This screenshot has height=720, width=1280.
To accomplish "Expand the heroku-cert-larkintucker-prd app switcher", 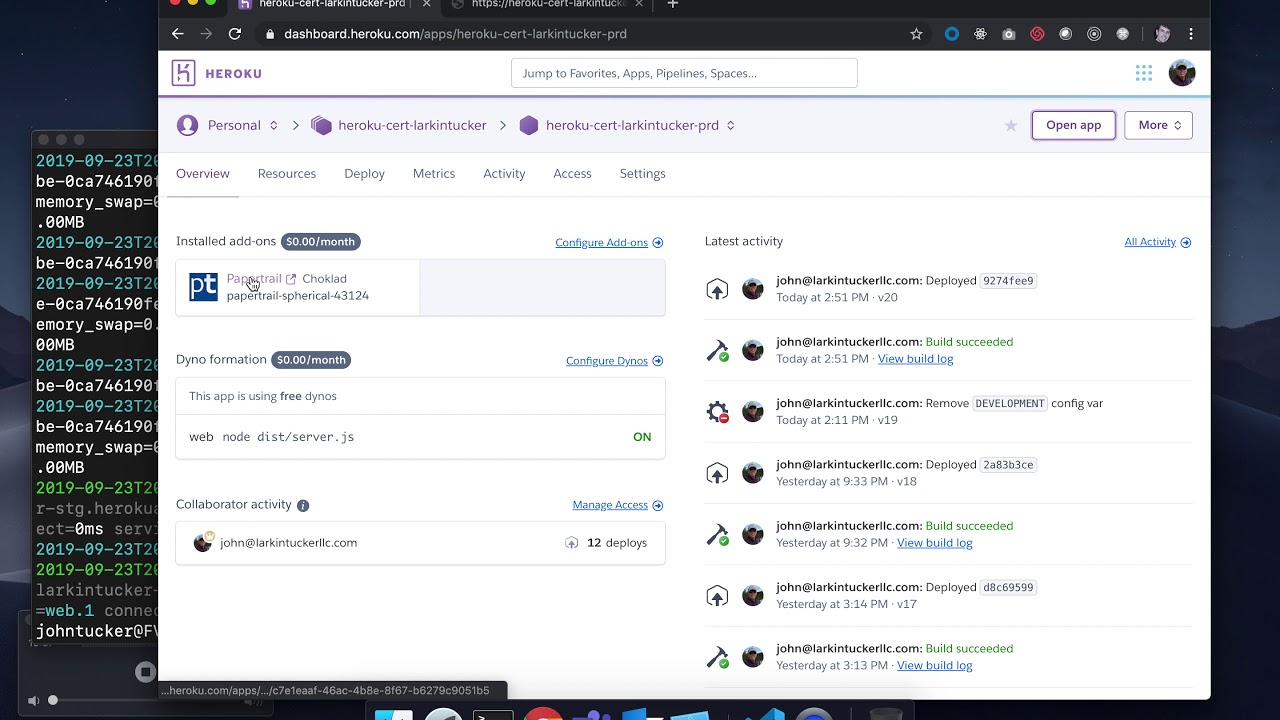I will (x=731, y=125).
